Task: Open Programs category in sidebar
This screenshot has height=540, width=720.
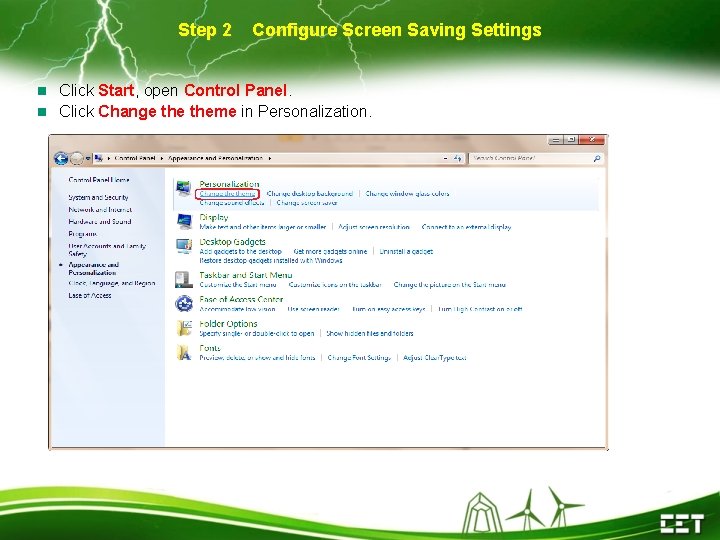Action: 83,234
